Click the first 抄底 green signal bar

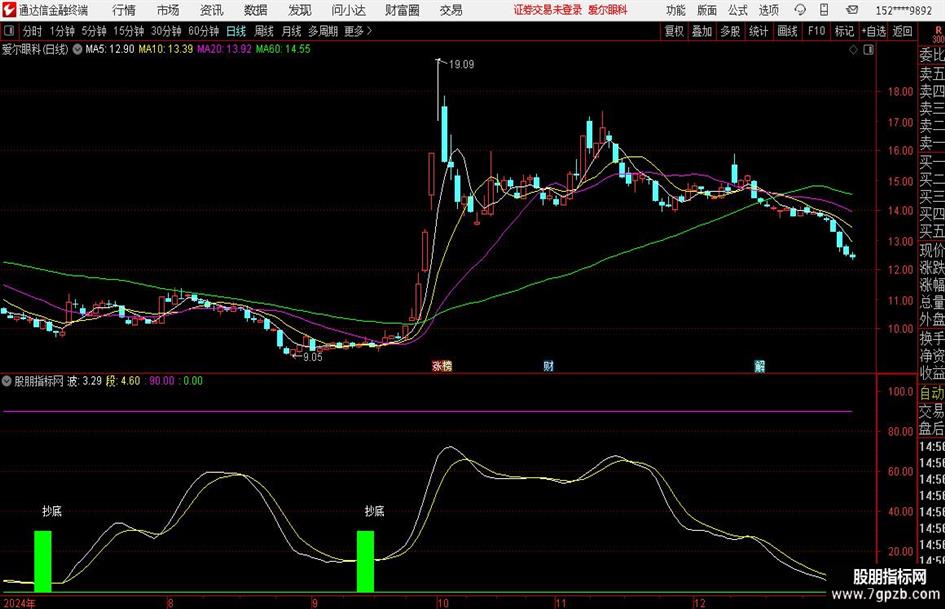tap(43, 561)
